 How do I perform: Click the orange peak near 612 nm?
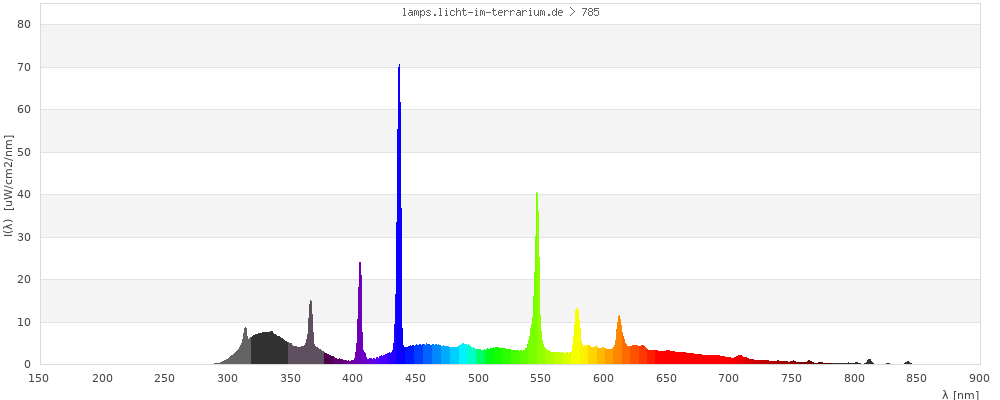619,341
